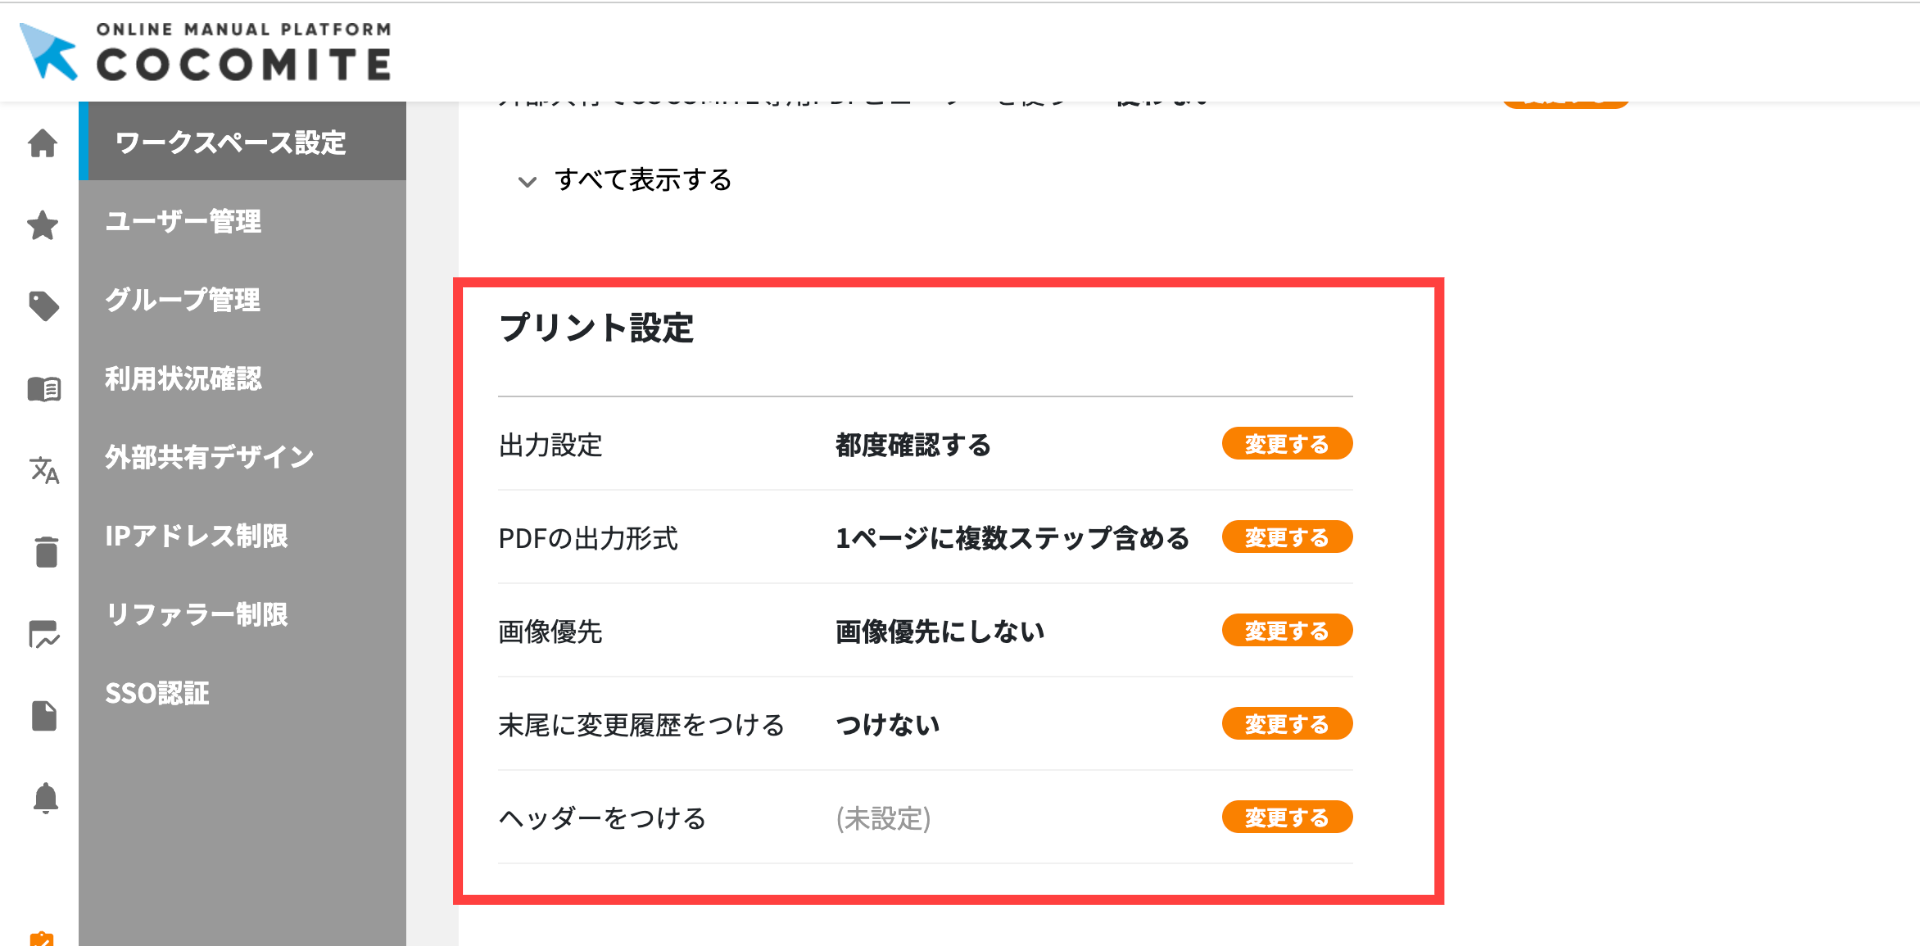This screenshot has height=946, width=1920.
Task: Click 変更する for PDFの出力形式
Action: pos(1286,537)
